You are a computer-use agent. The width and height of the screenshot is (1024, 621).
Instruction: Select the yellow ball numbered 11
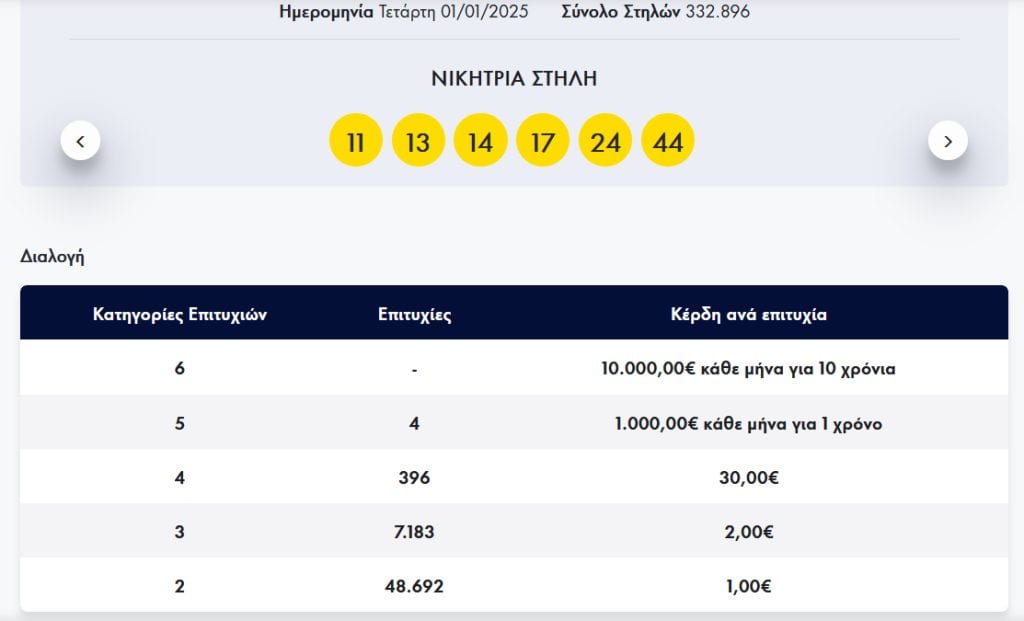(x=355, y=142)
